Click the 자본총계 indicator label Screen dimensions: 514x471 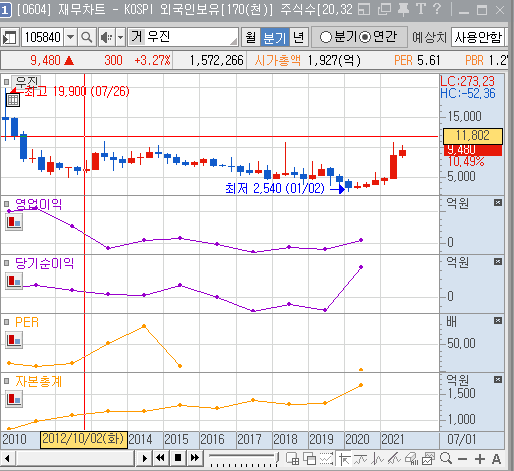click(x=39, y=381)
